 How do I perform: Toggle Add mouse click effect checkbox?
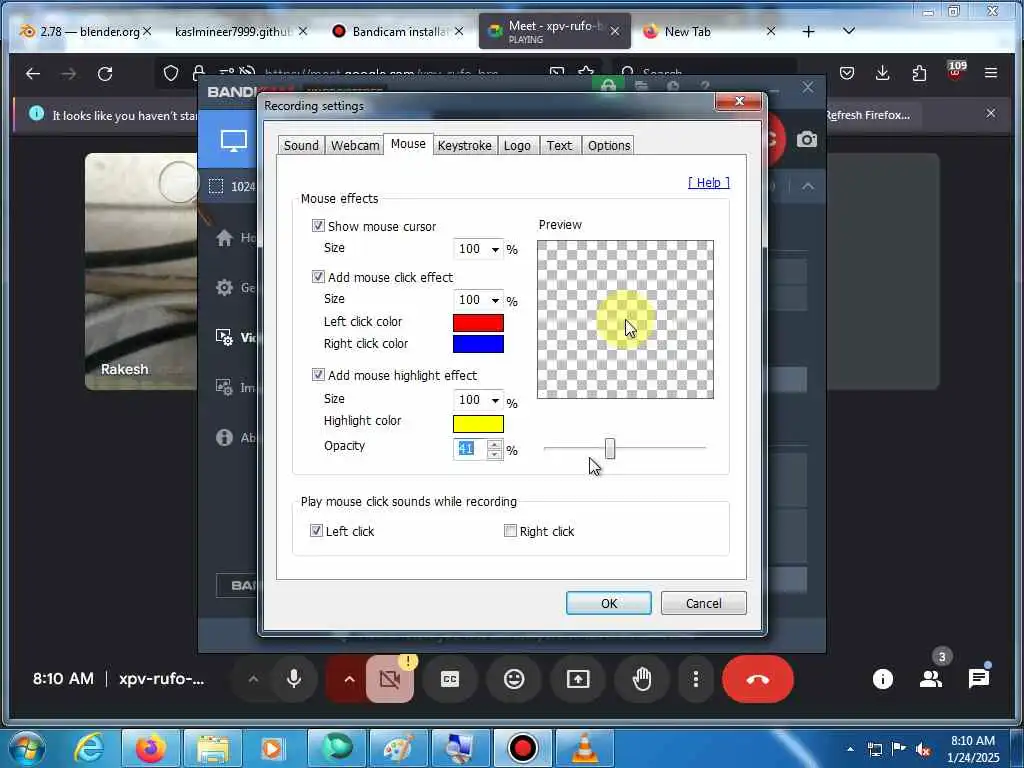(318, 277)
